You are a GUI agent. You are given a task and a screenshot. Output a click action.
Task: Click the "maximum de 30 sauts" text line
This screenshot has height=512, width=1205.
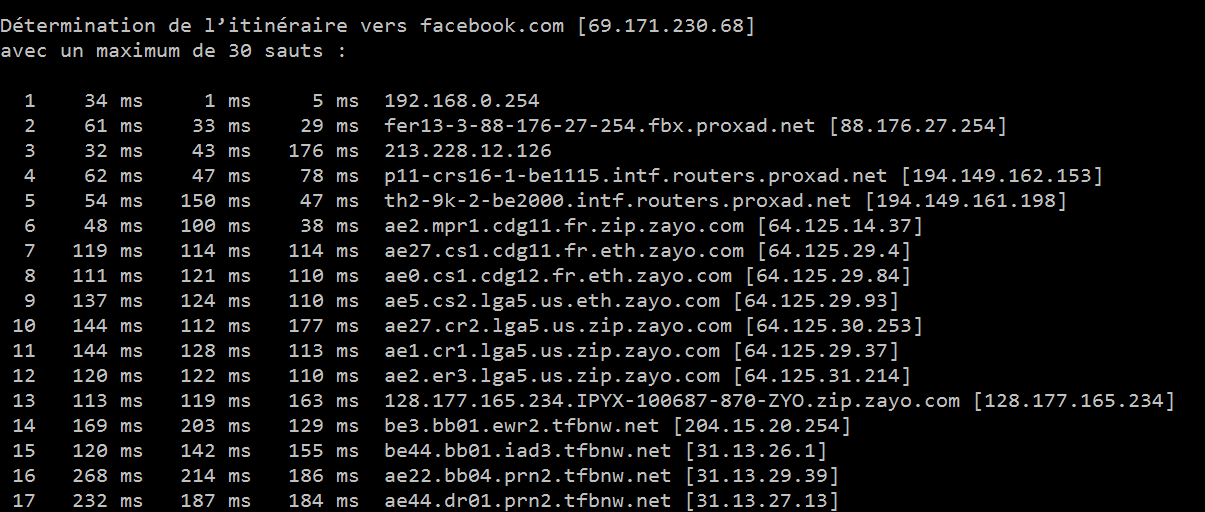[172, 51]
